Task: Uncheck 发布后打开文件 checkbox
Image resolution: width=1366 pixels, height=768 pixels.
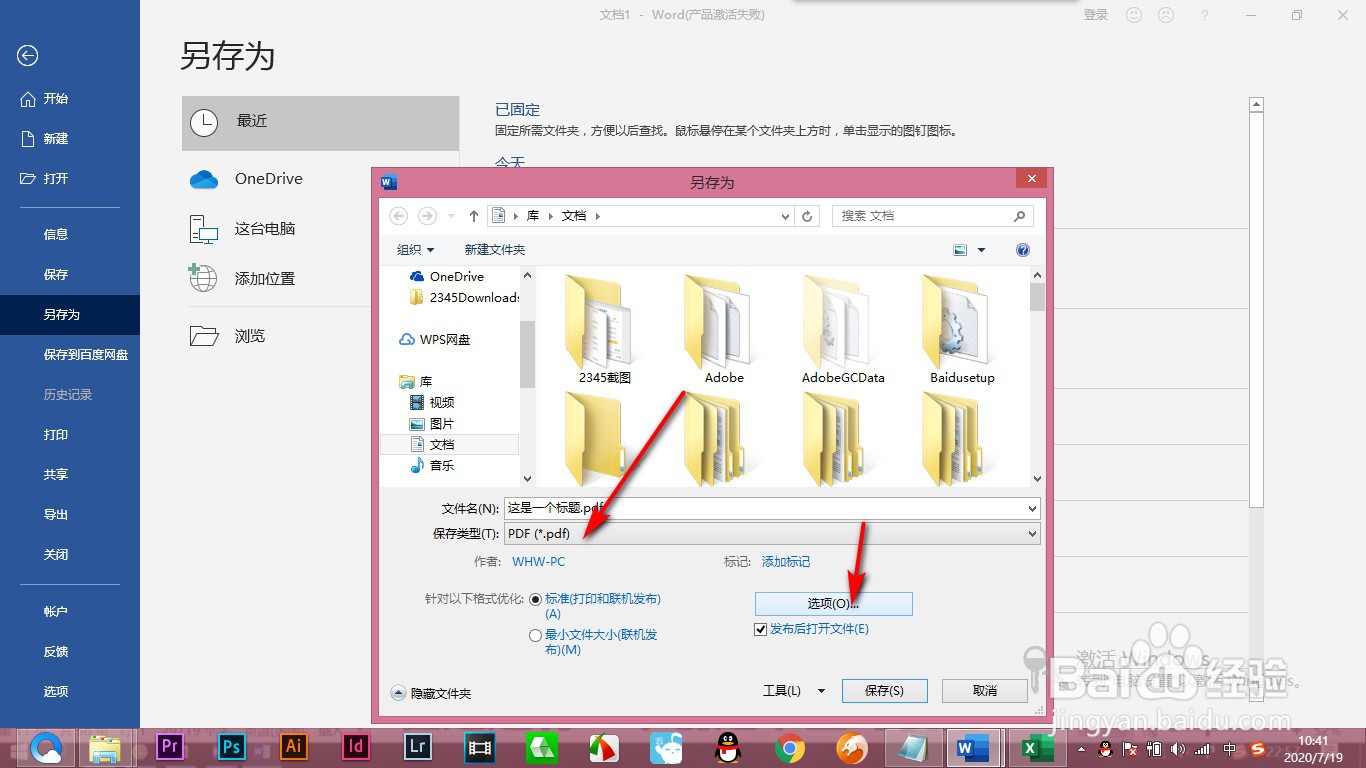Action: coord(761,629)
